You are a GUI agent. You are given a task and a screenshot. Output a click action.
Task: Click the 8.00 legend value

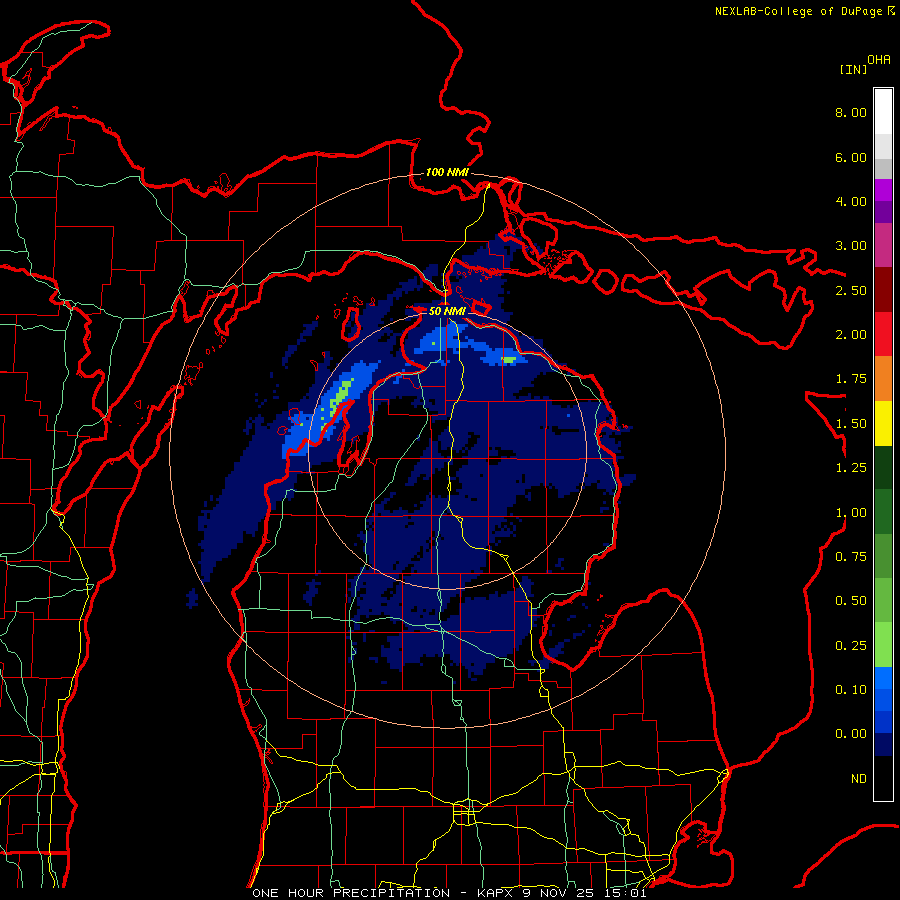pos(851,112)
